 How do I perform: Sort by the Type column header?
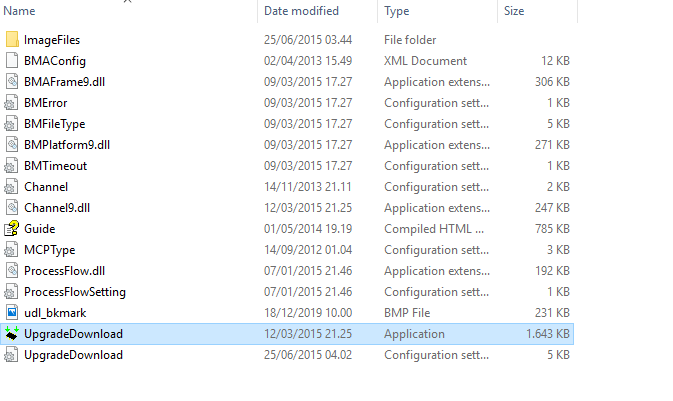click(x=397, y=11)
